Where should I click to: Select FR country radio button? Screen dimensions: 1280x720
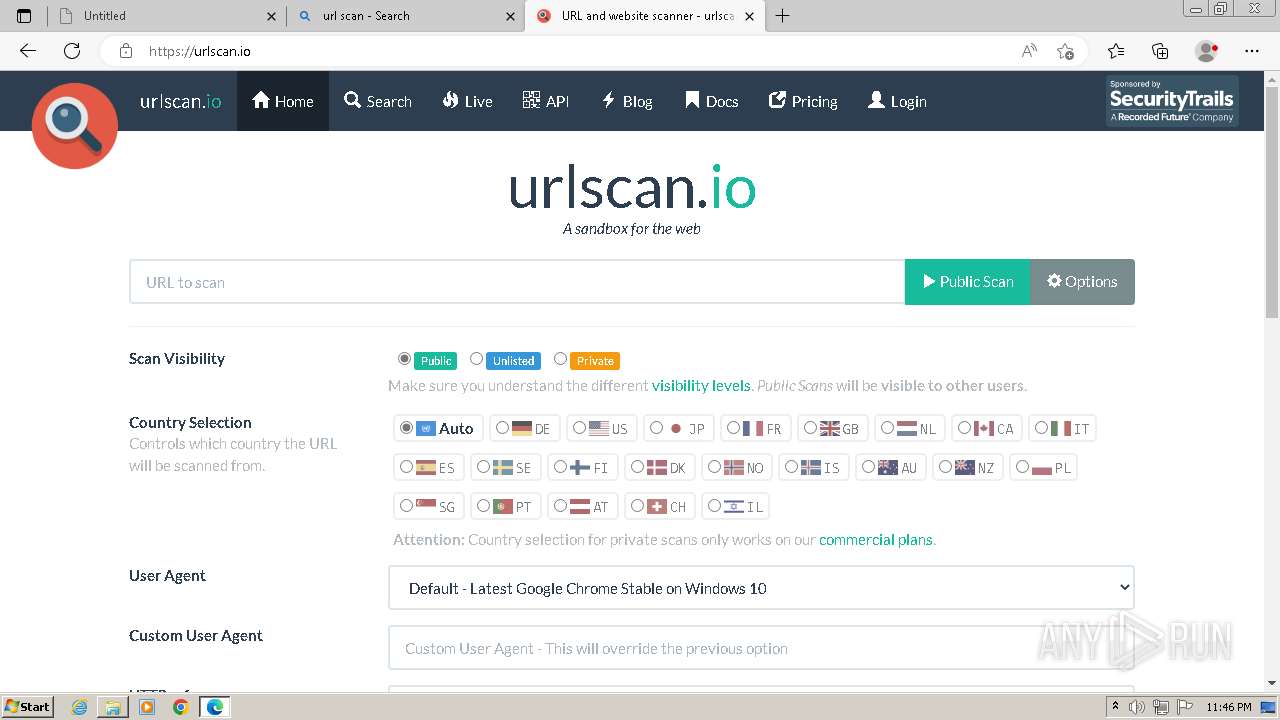coord(733,428)
